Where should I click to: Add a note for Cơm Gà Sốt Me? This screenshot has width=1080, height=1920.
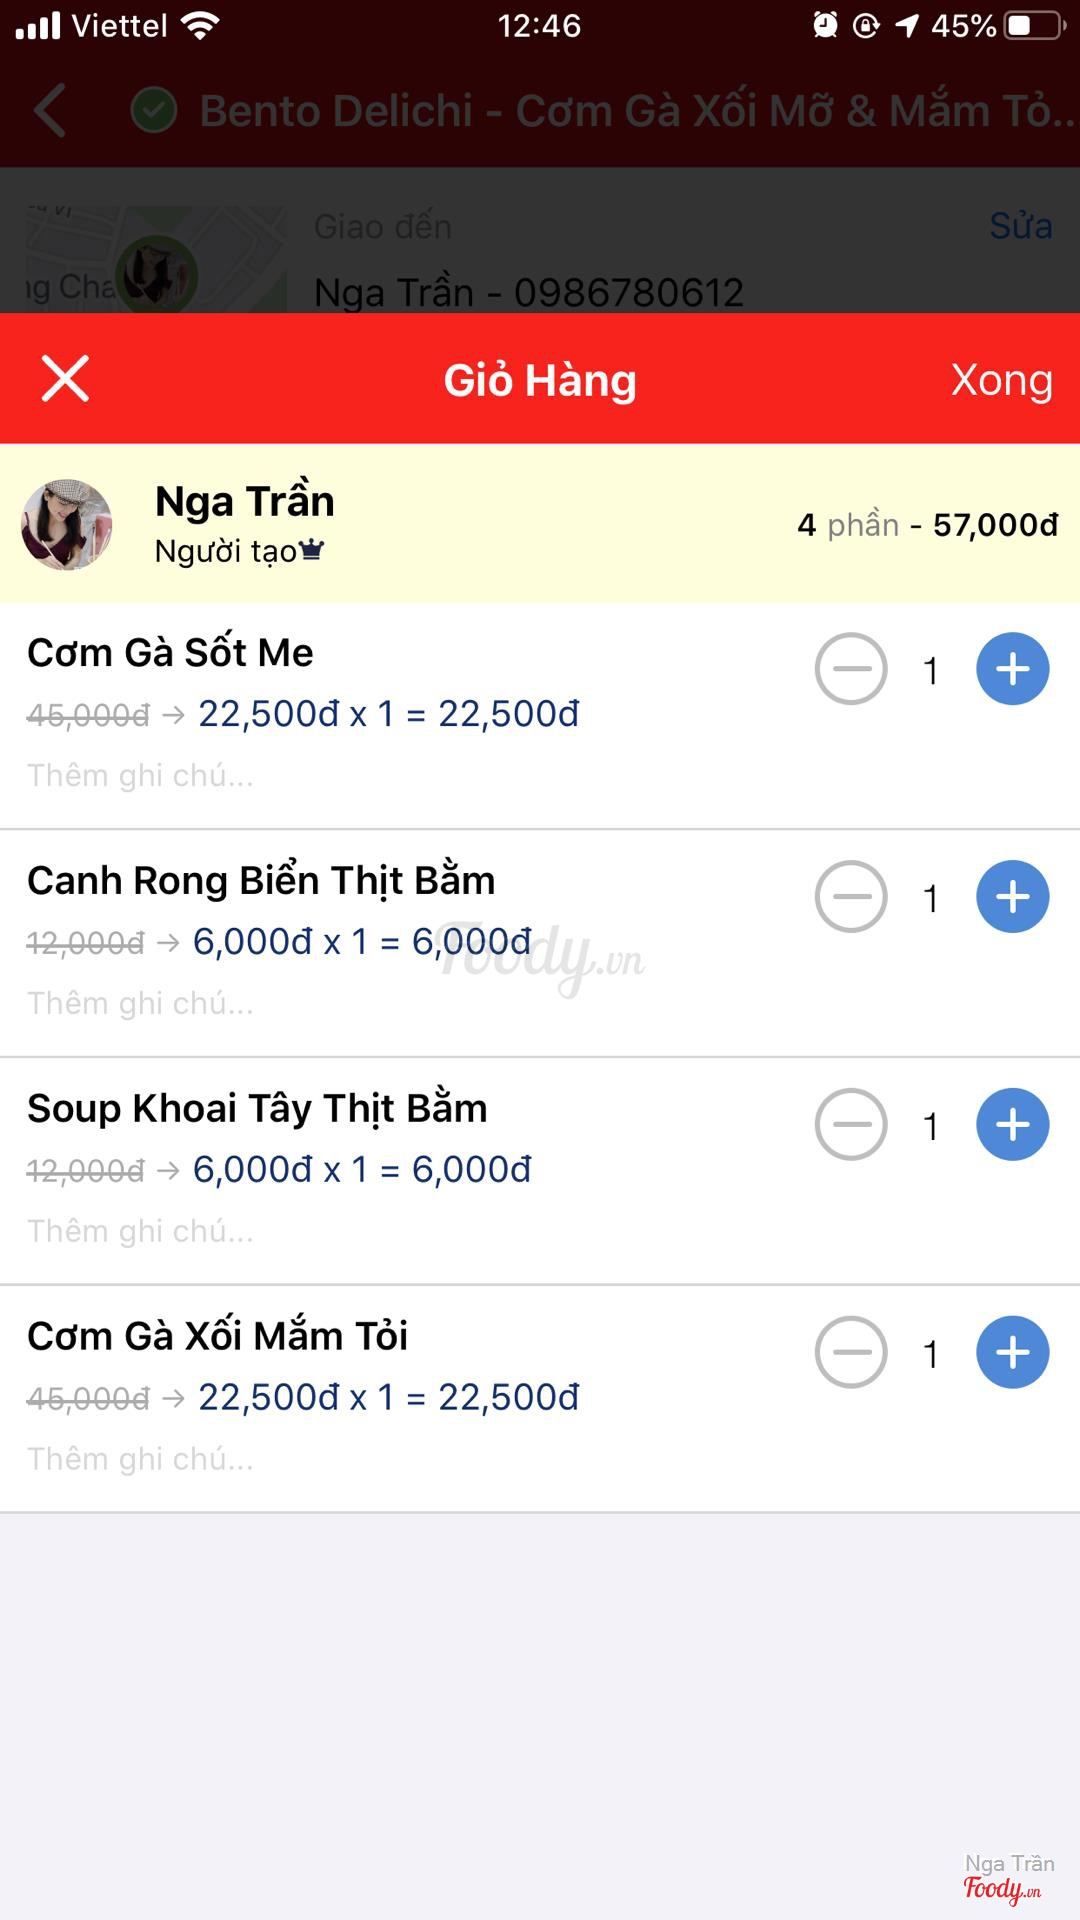141,776
